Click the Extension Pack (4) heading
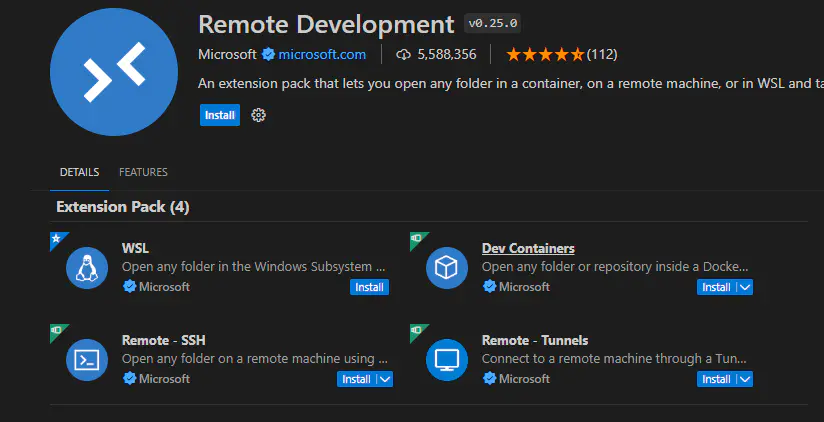The width and height of the screenshot is (824, 422). click(122, 207)
